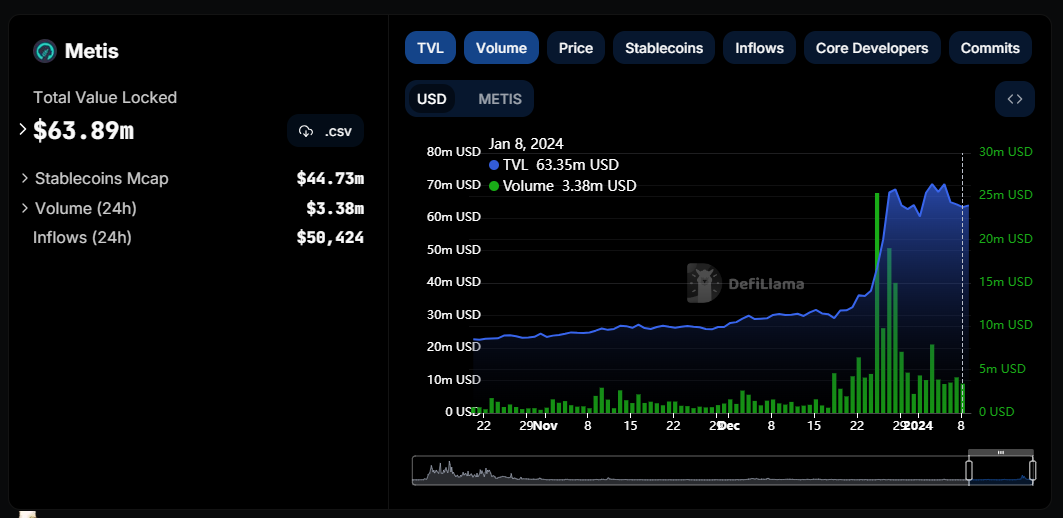
Task: Switch denomination to METIS
Action: [x=500, y=99]
